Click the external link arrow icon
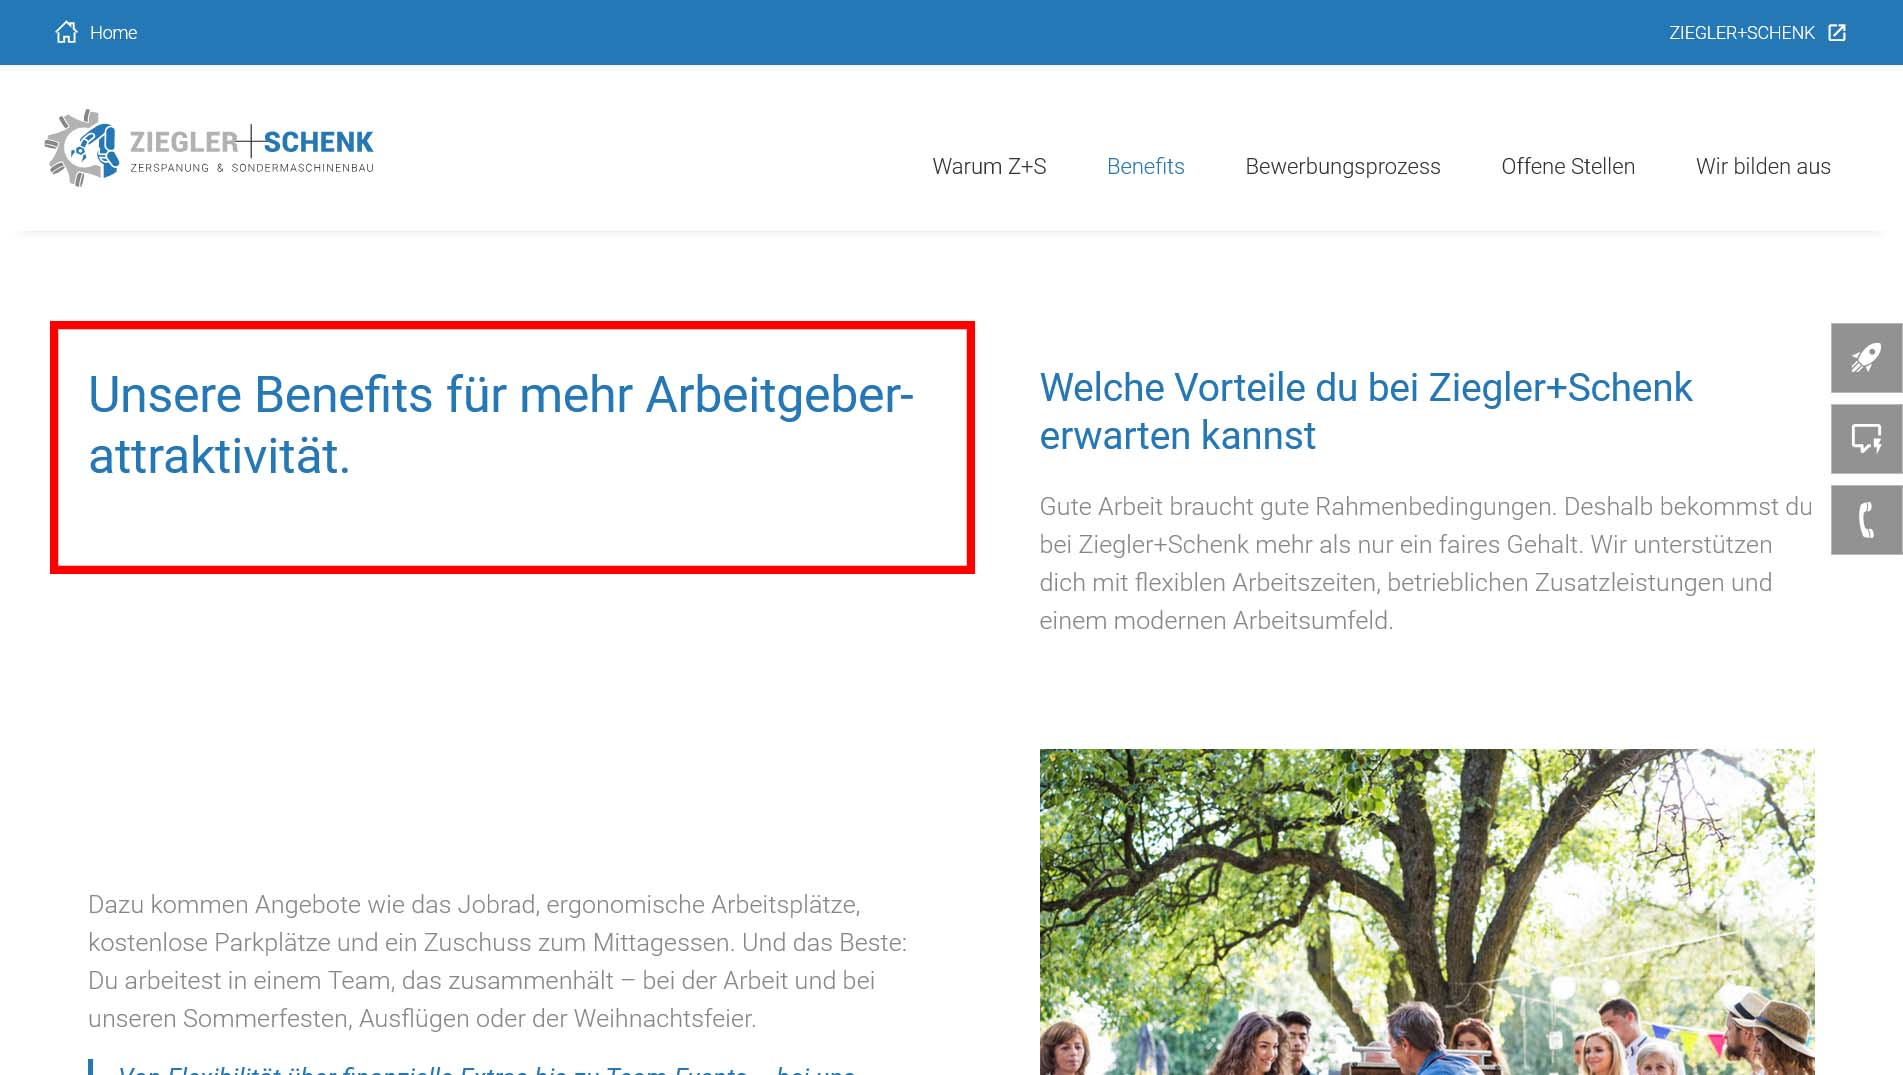 click(1837, 33)
